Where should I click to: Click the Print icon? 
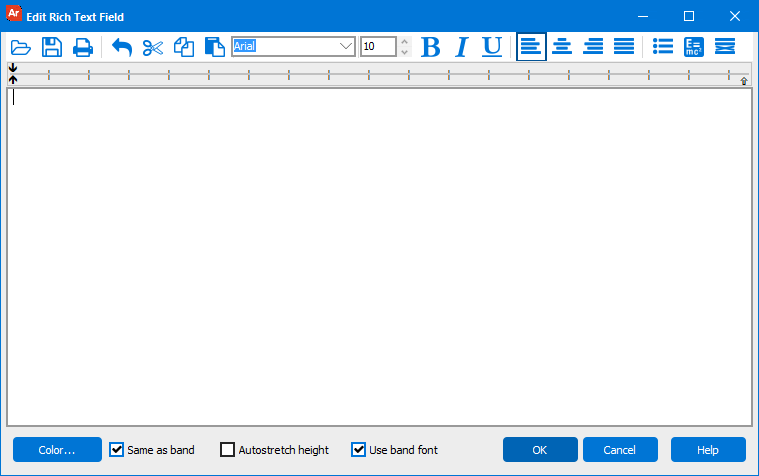83,47
